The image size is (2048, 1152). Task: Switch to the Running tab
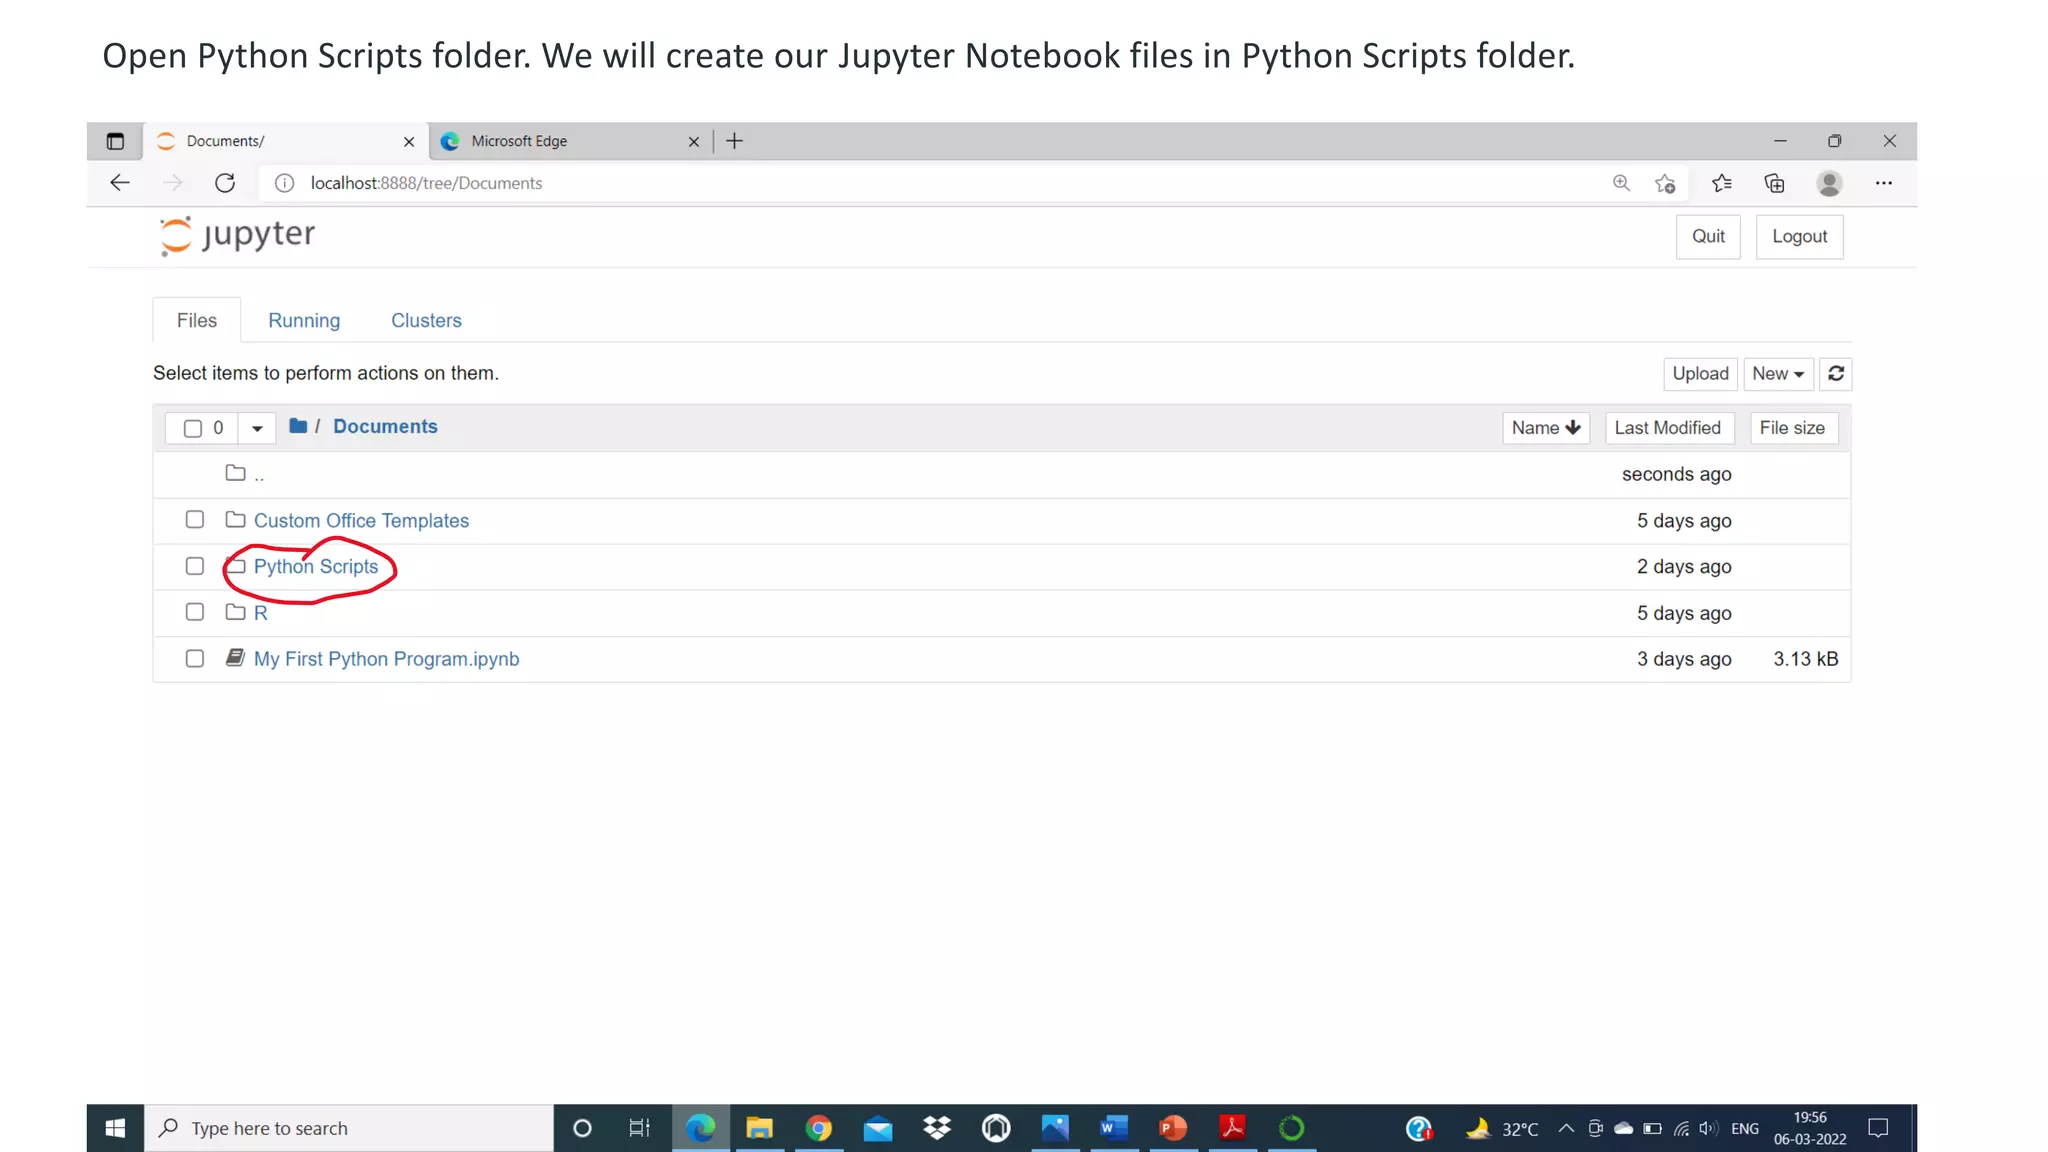click(304, 321)
